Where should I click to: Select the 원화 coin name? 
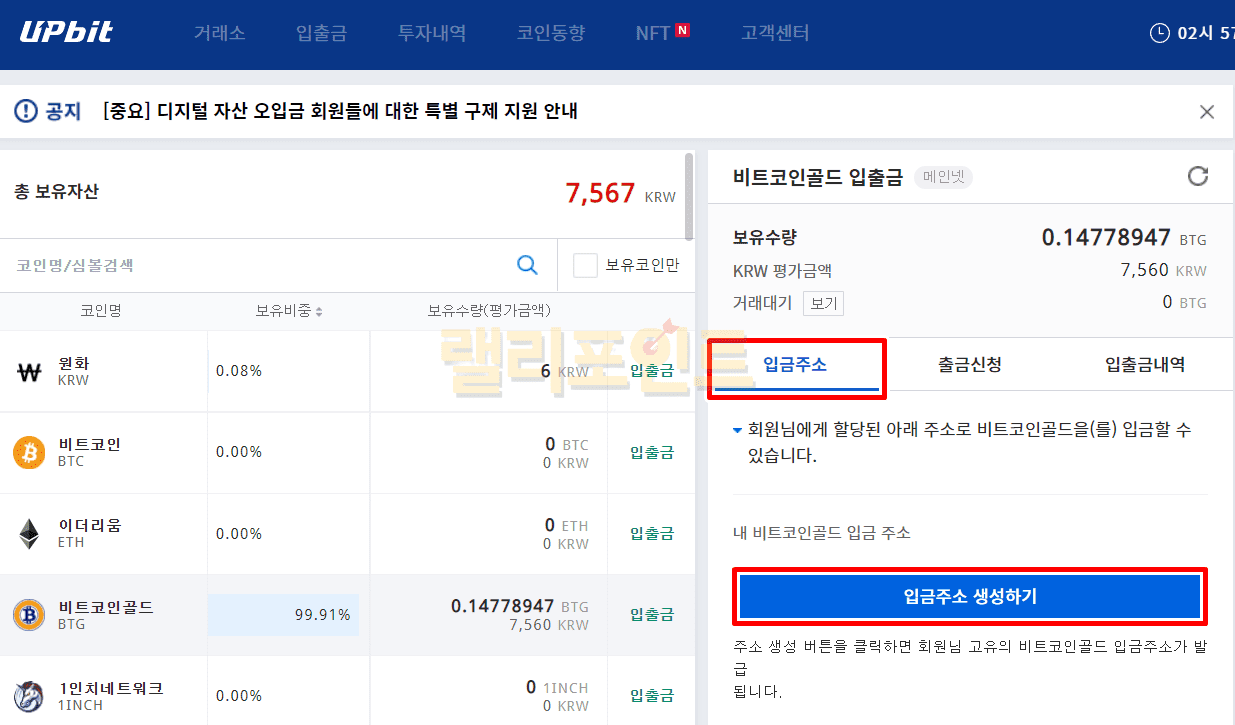coord(74,363)
